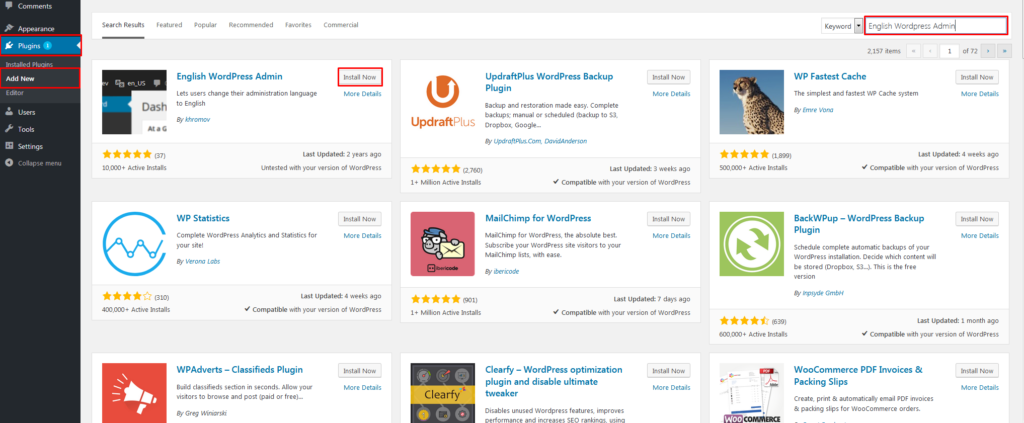The width and height of the screenshot is (1024, 423).
Task: Open the WP Fastest Cache title link
Action: tap(830, 76)
